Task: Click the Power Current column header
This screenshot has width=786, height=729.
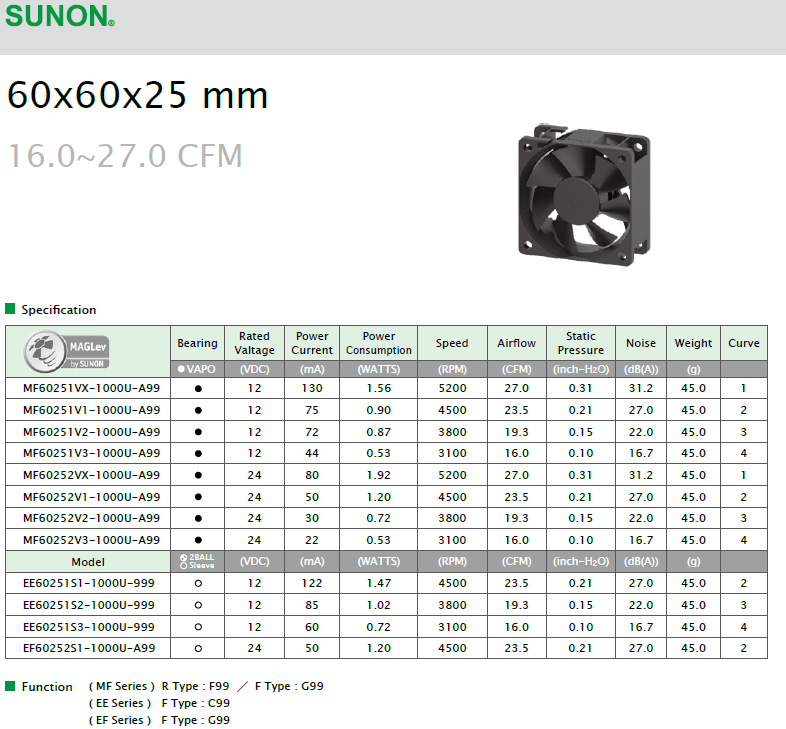Action: point(312,343)
